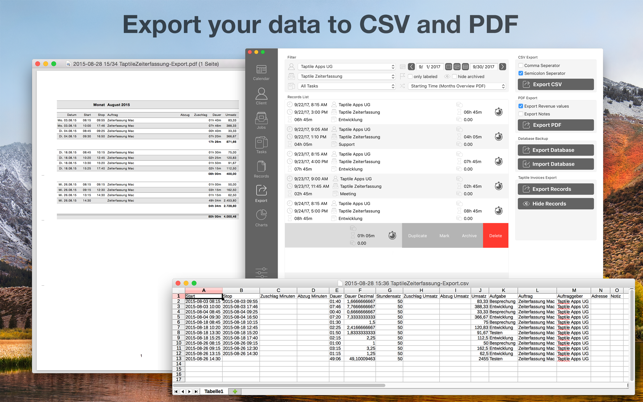
Task: Click the red Delete button
Action: (x=495, y=235)
